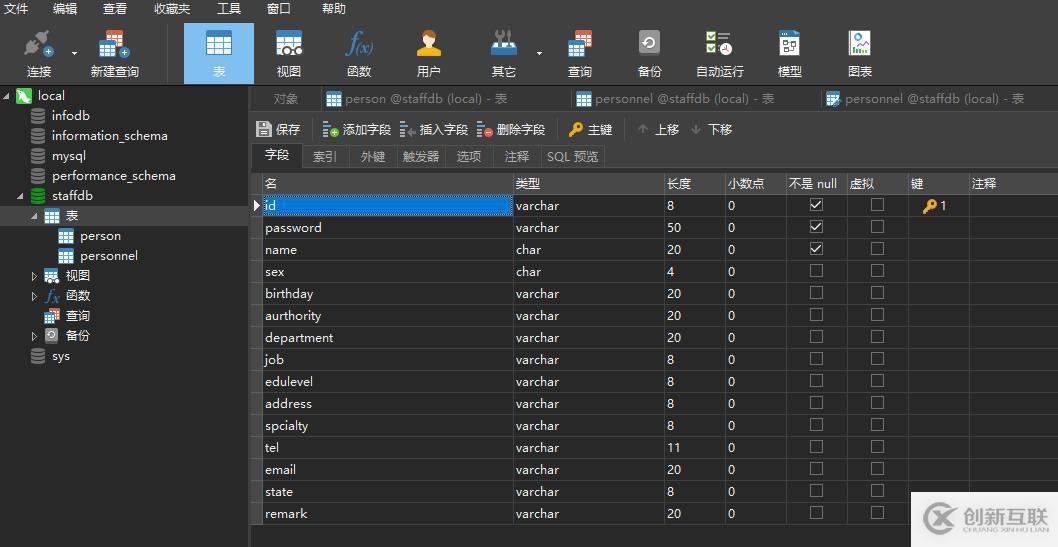1058x547 pixels.
Task: Switch to the 选项 options tab
Action: [x=469, y=156]
